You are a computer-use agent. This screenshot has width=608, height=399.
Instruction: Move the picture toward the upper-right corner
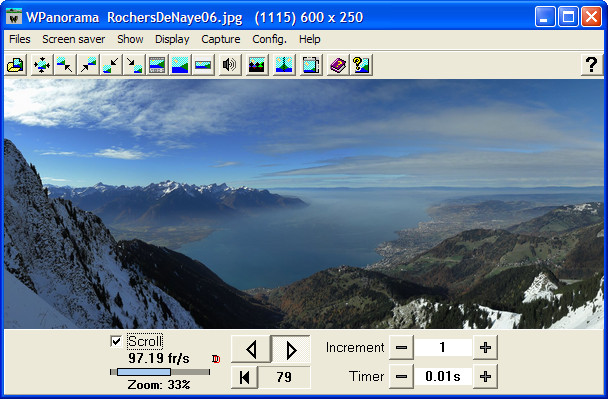click(x=88, y=65)
